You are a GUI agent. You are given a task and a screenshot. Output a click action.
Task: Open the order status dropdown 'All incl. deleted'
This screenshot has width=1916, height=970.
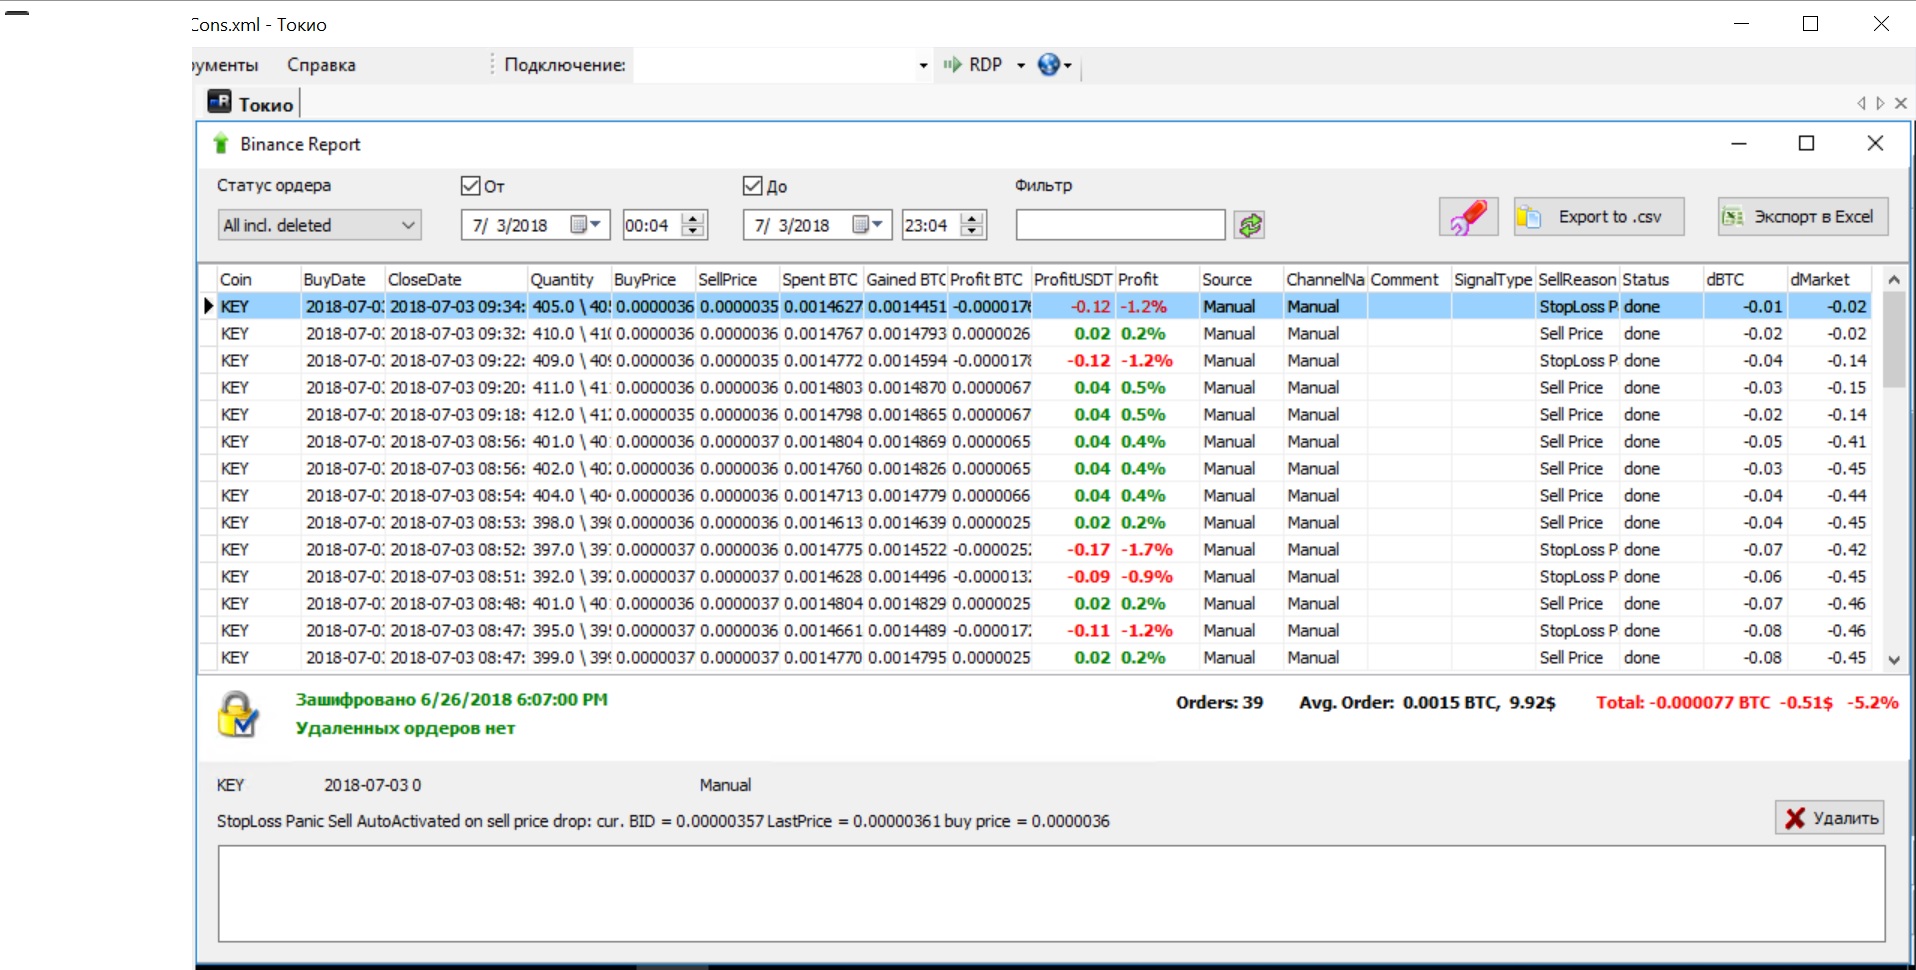pos(319,225)
